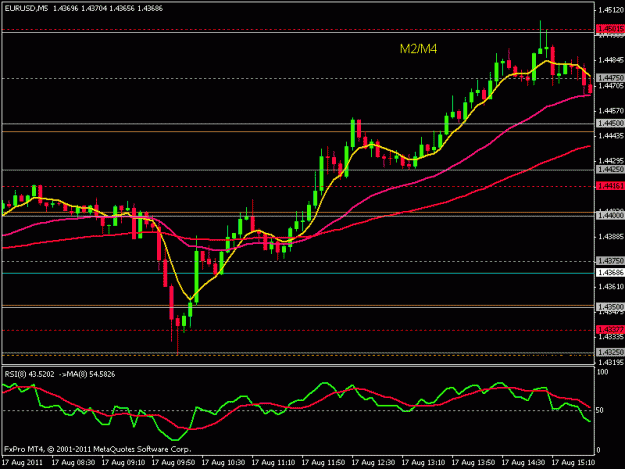Click the EURUSD,M5 chart title text

pyautogui.click(x=26, y=8)
